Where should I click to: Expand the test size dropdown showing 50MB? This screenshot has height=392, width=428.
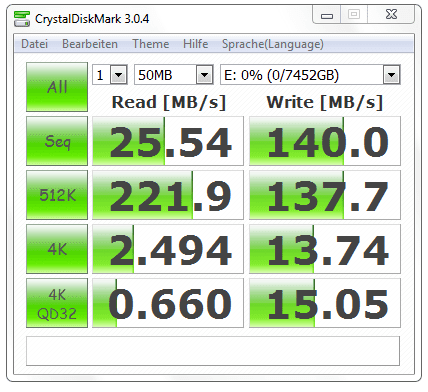point(204,75)
